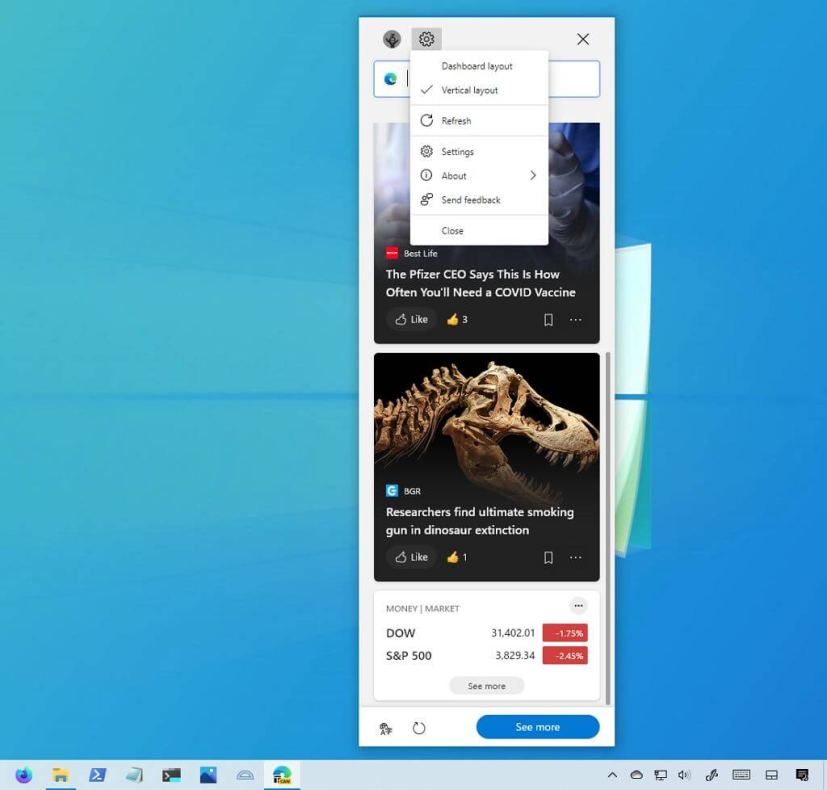Click the DOW index row
The image size is (827, 790).
point(486,633)
